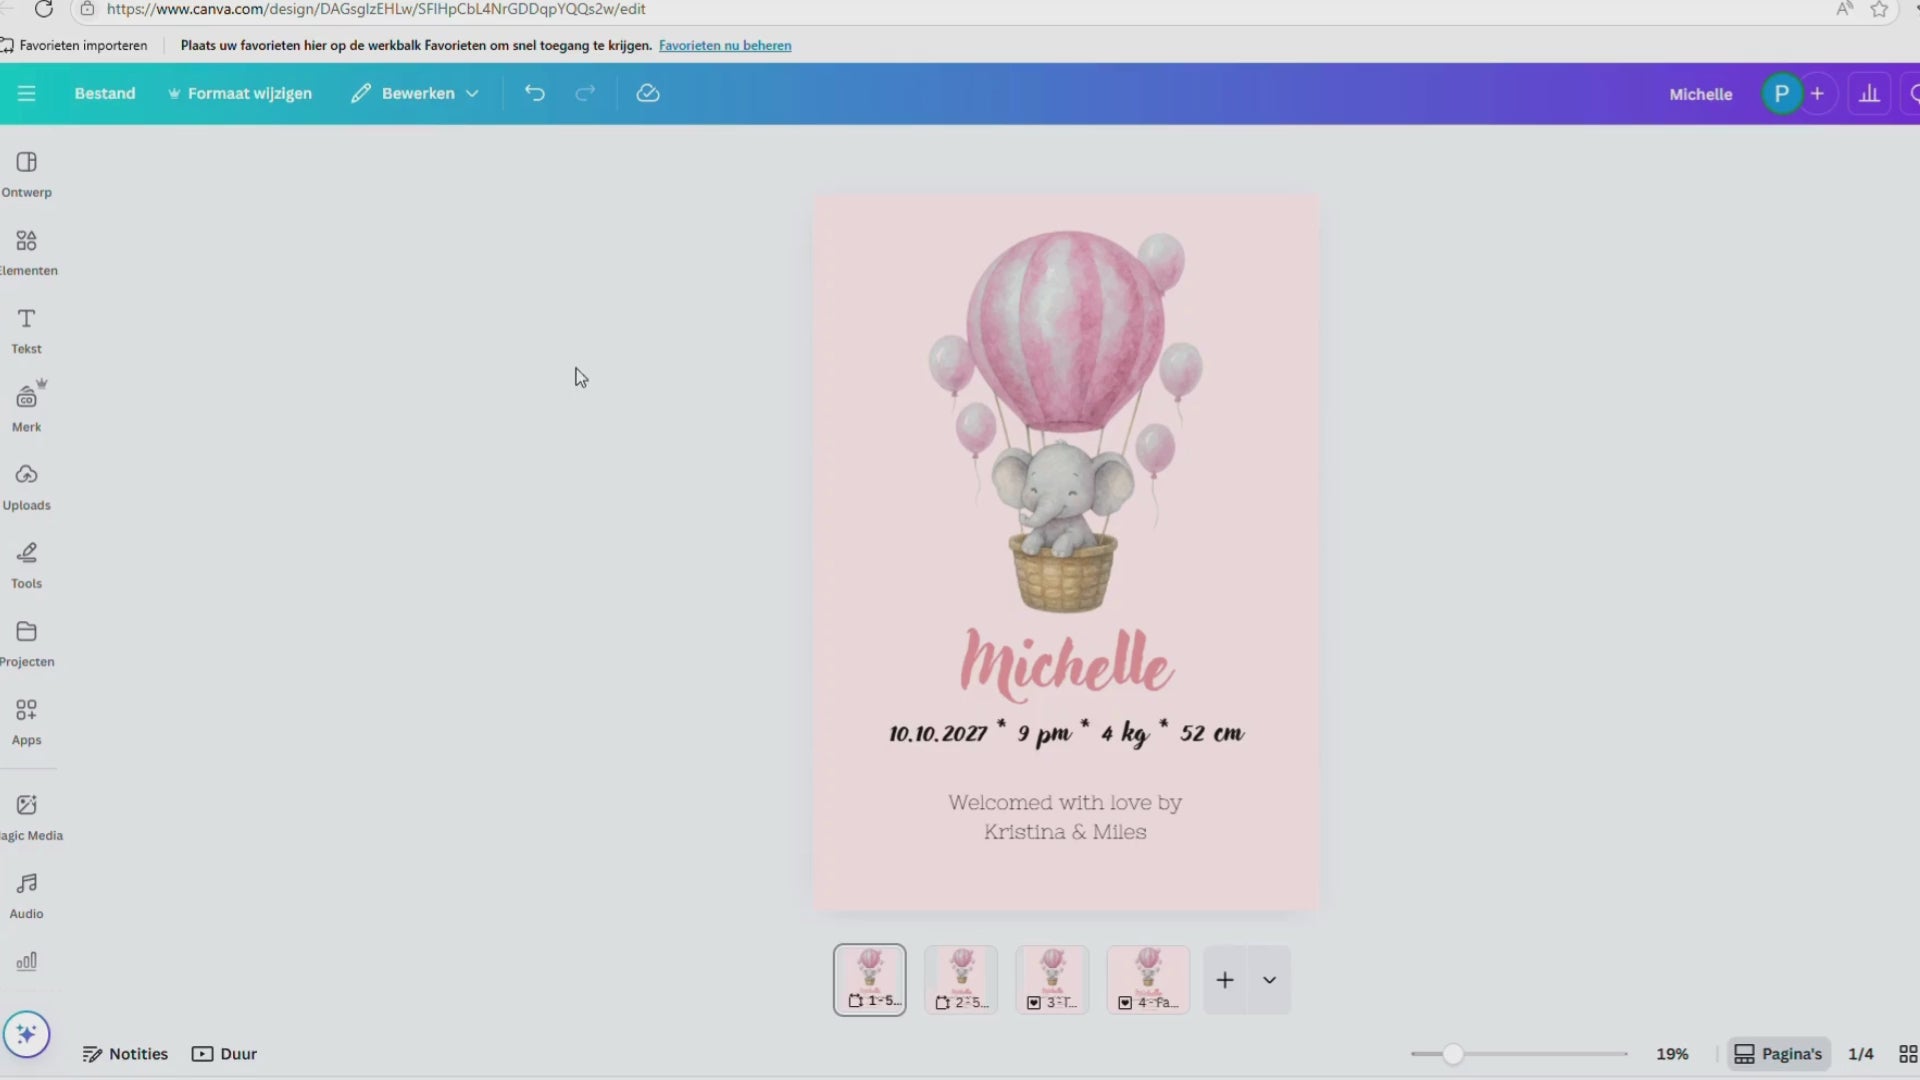Viewport: 1920px width, 1080px height.
Task: Open the Elementen panel
Action: (x=27, y=252)
